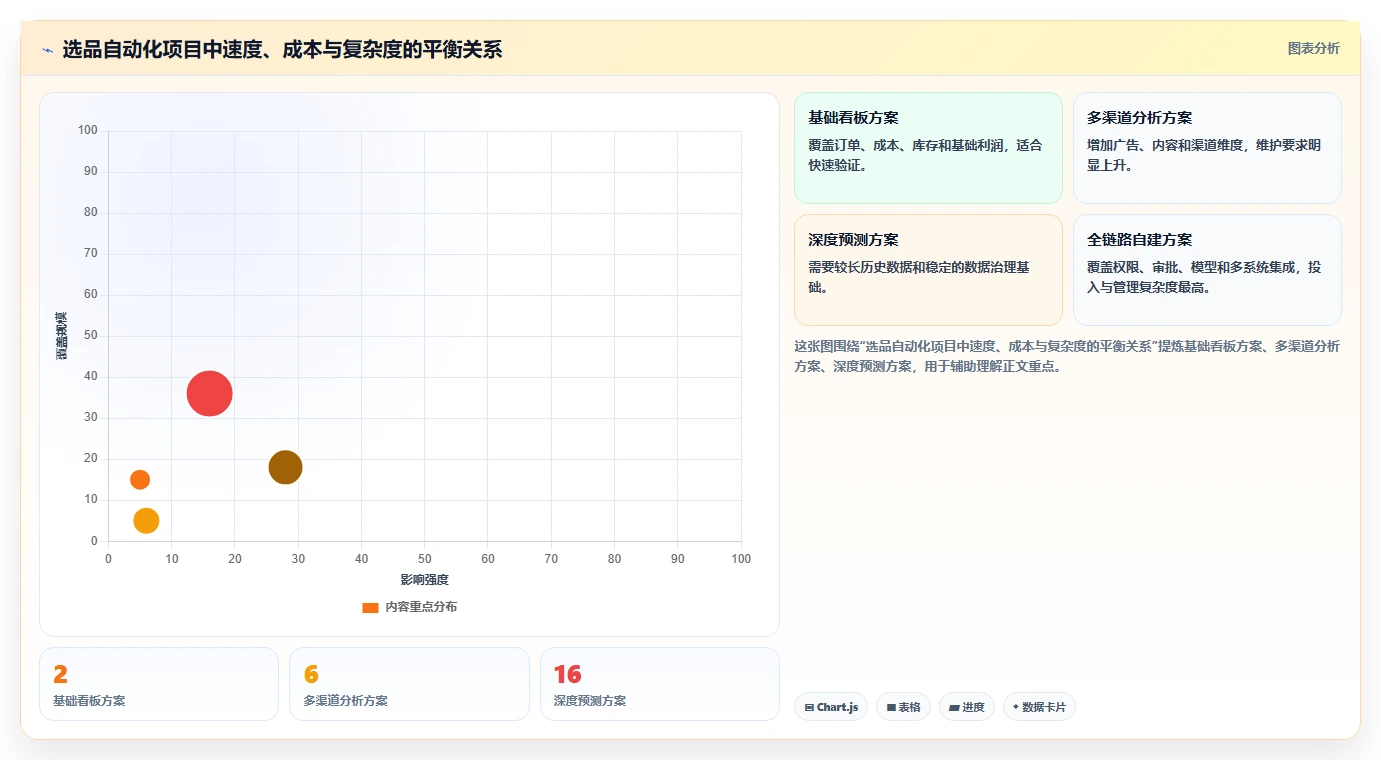Click the 需要较长历史数据 description text
The width and height of the screenshot is (1381, 760).
pyautogui.click(x=919, y=277)
